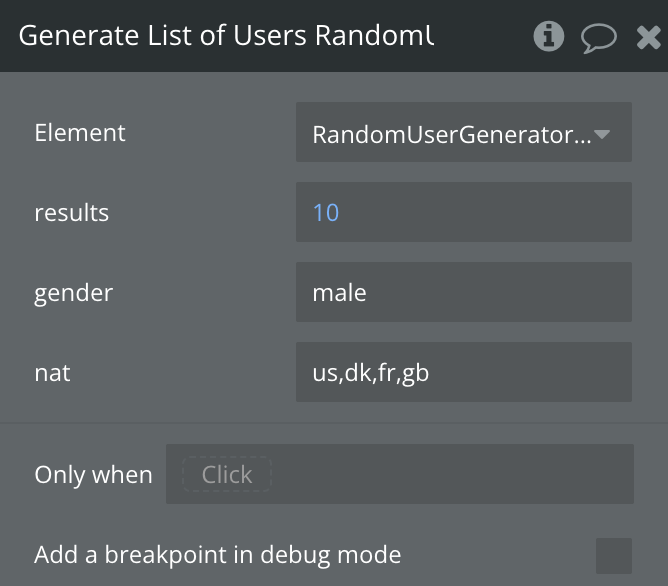The width and height of the screenshot is (668, 586).
Task: Click the dashed Click placeholder in Only when
Action: 227,474
